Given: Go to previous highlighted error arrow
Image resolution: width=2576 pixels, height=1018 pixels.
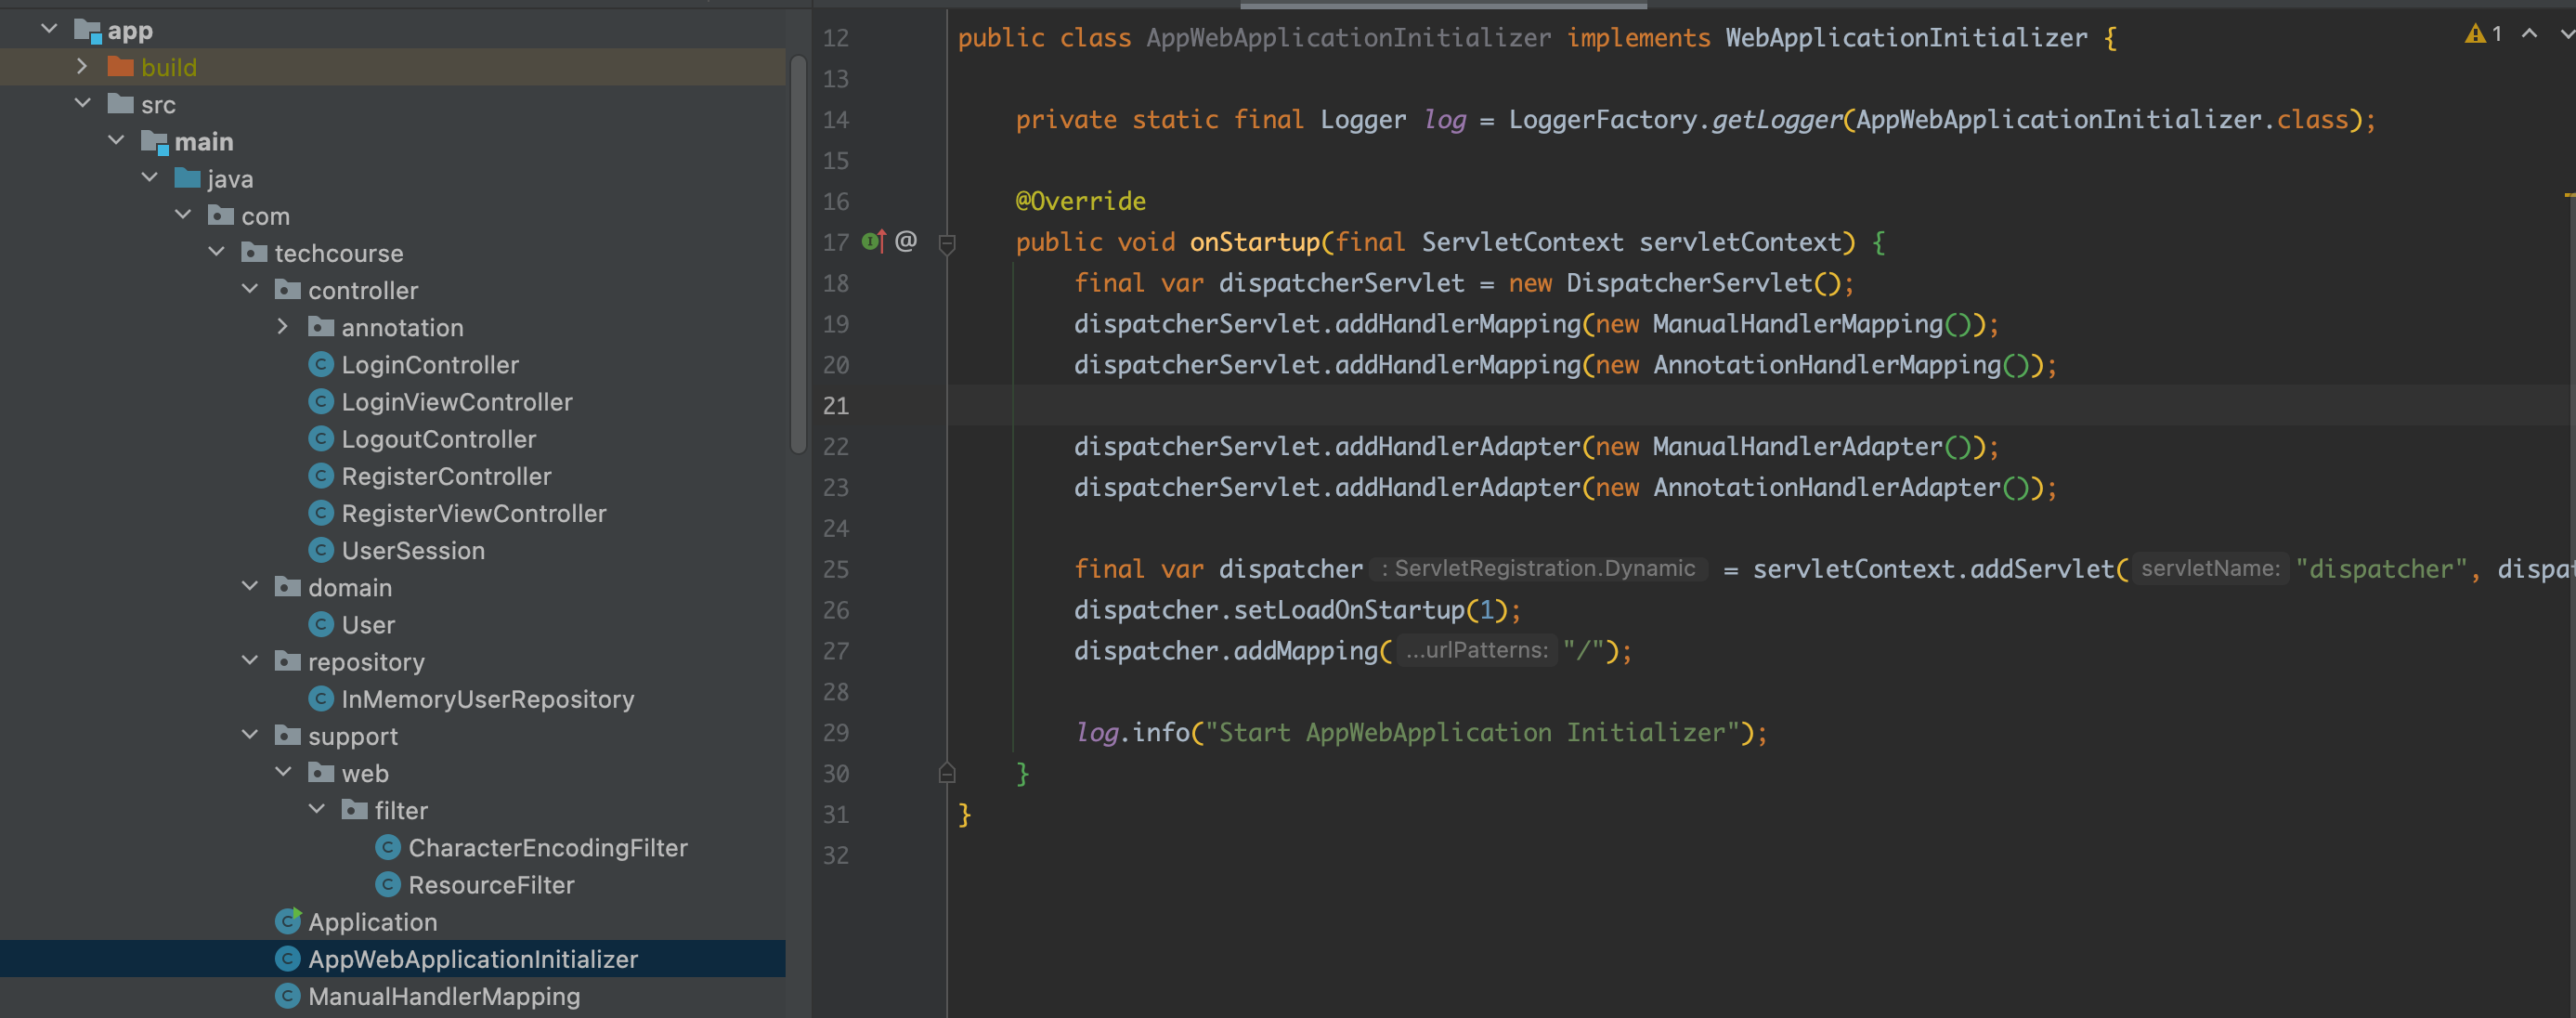Looking at the screenshot, I should click(x=2529, y=34).
